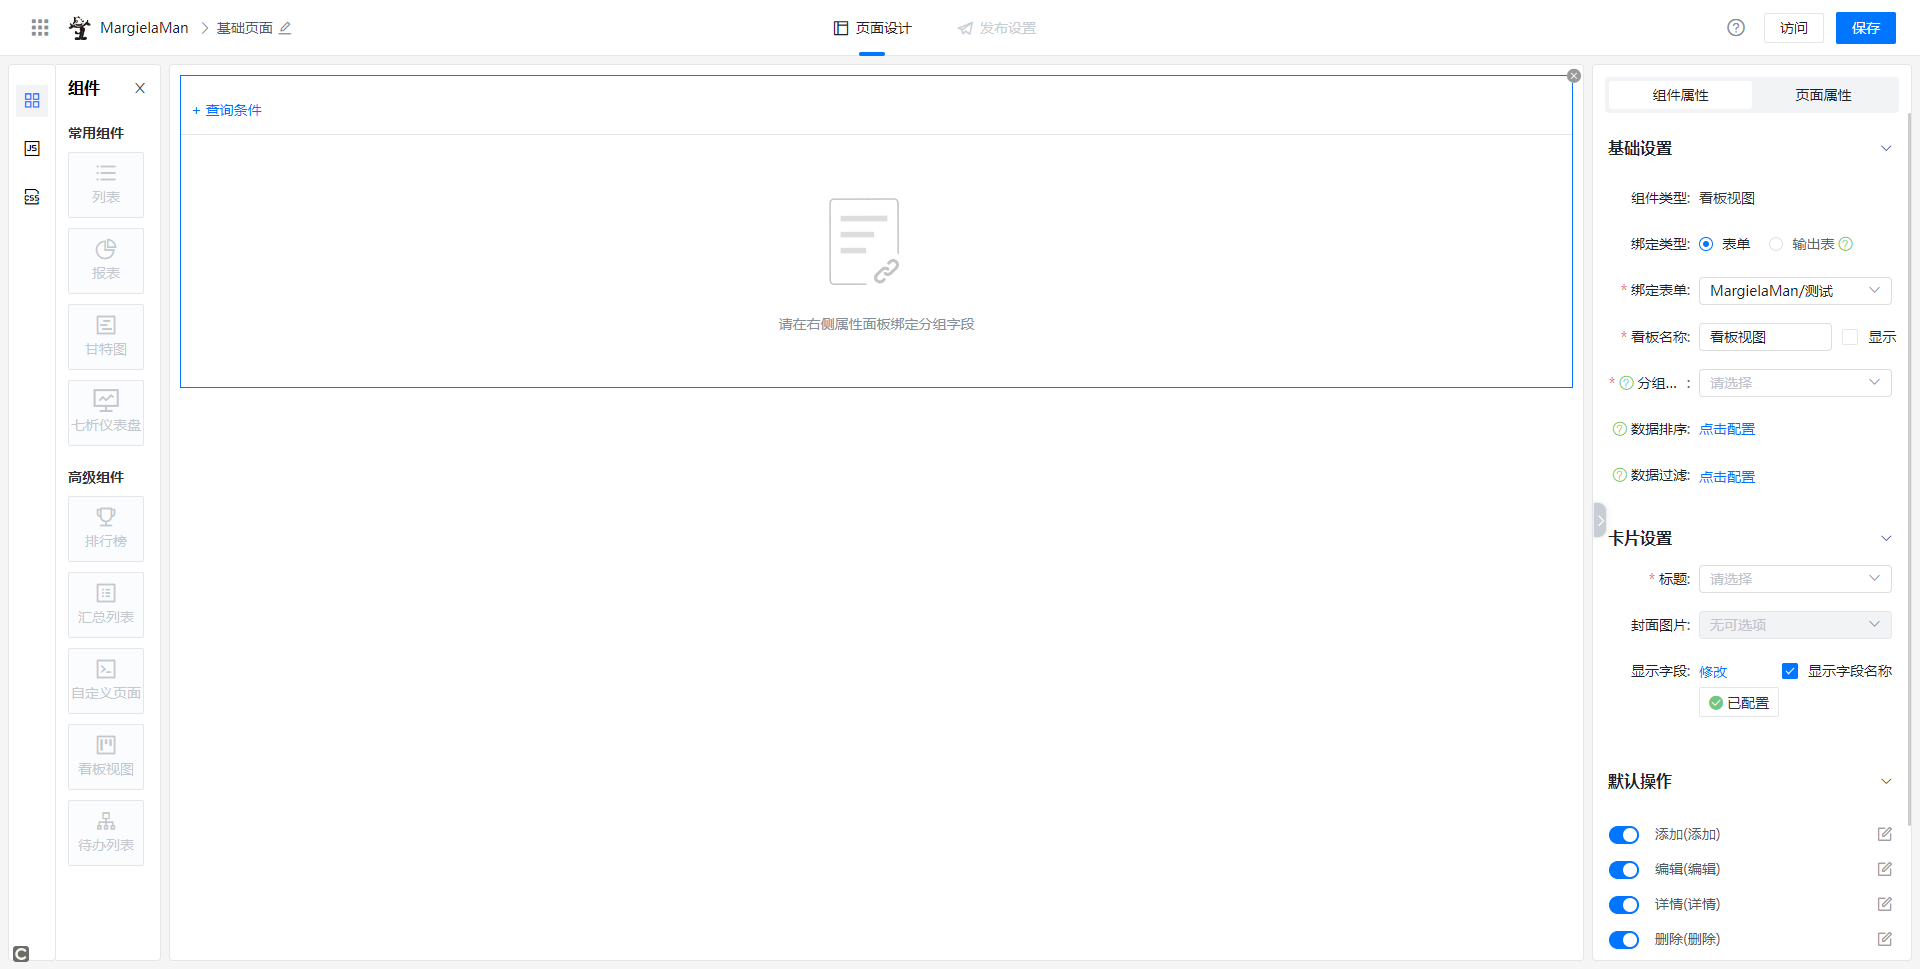Click the 看板名称 input field
The width and height of the screenshot is (1920, 969).
[1765, 337]
